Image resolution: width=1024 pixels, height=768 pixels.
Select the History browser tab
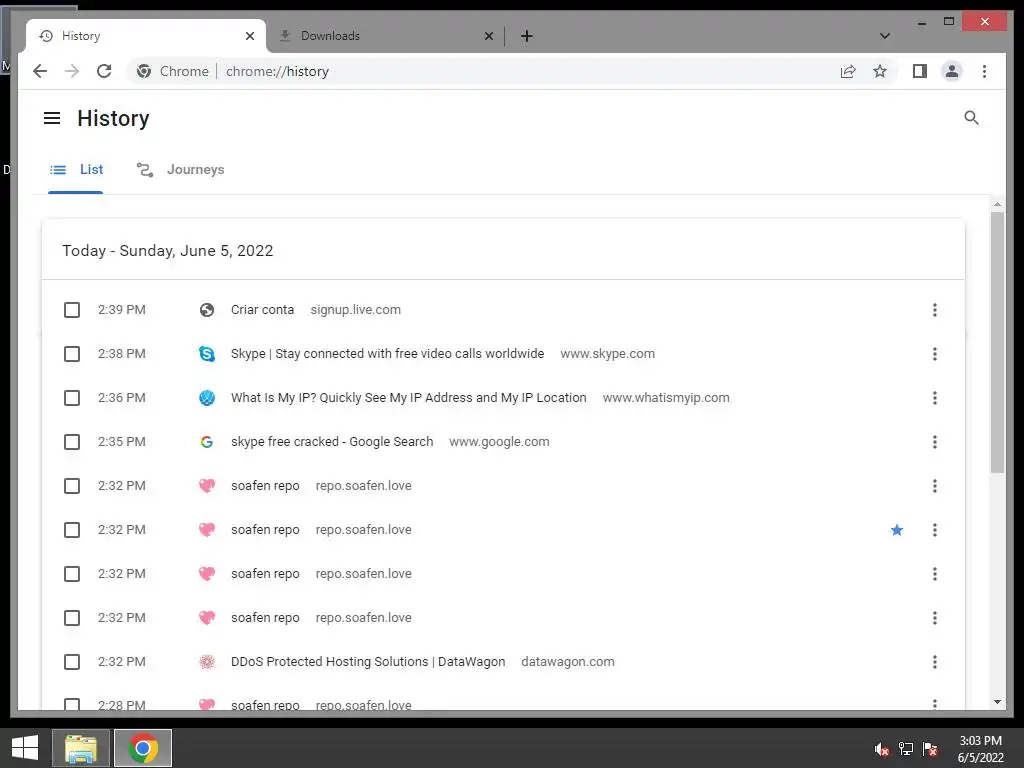tap(146, 36)
